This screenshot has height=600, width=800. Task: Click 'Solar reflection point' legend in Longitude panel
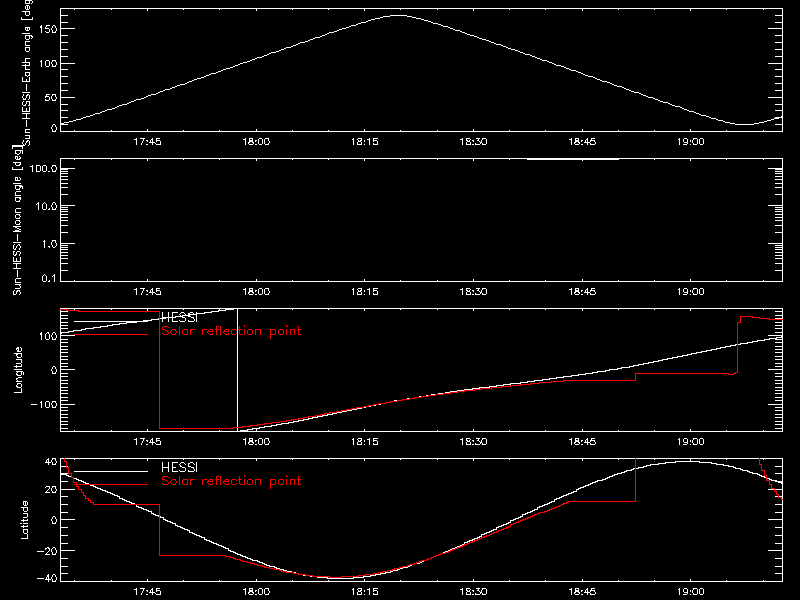pyautogui.click(x=231, y=331)
